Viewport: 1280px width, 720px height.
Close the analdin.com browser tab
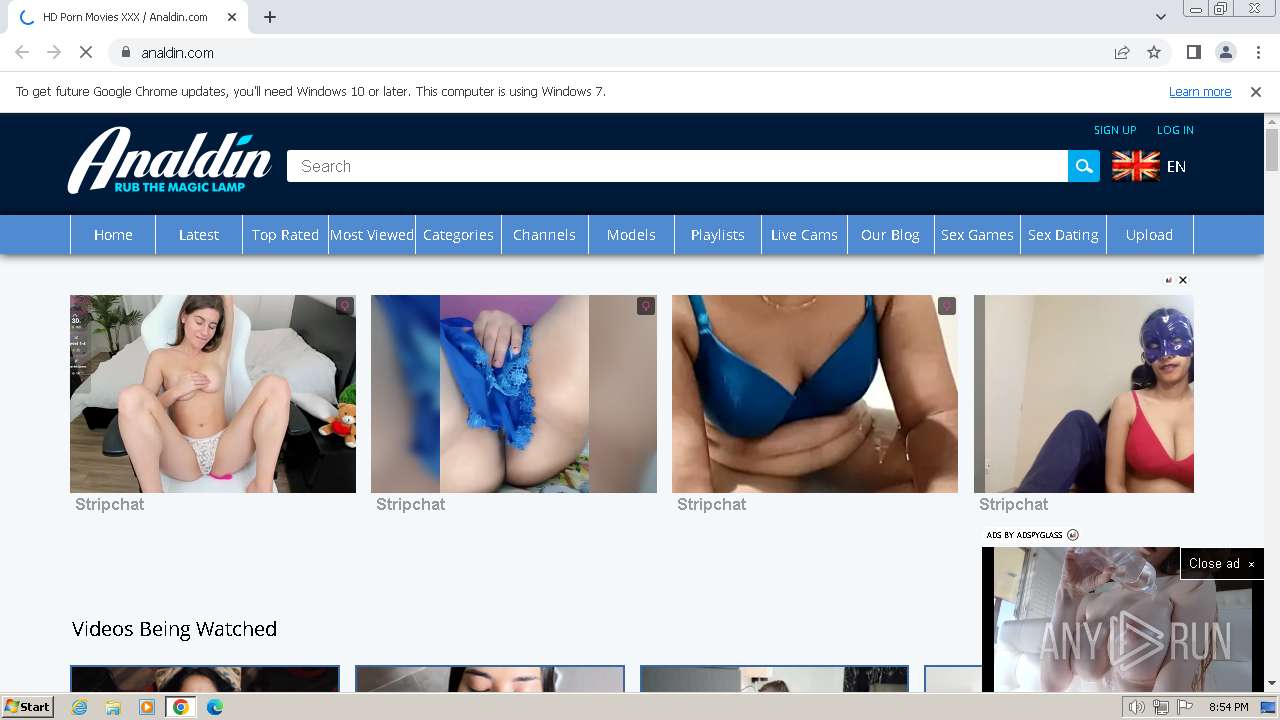[x=233, y=17]
